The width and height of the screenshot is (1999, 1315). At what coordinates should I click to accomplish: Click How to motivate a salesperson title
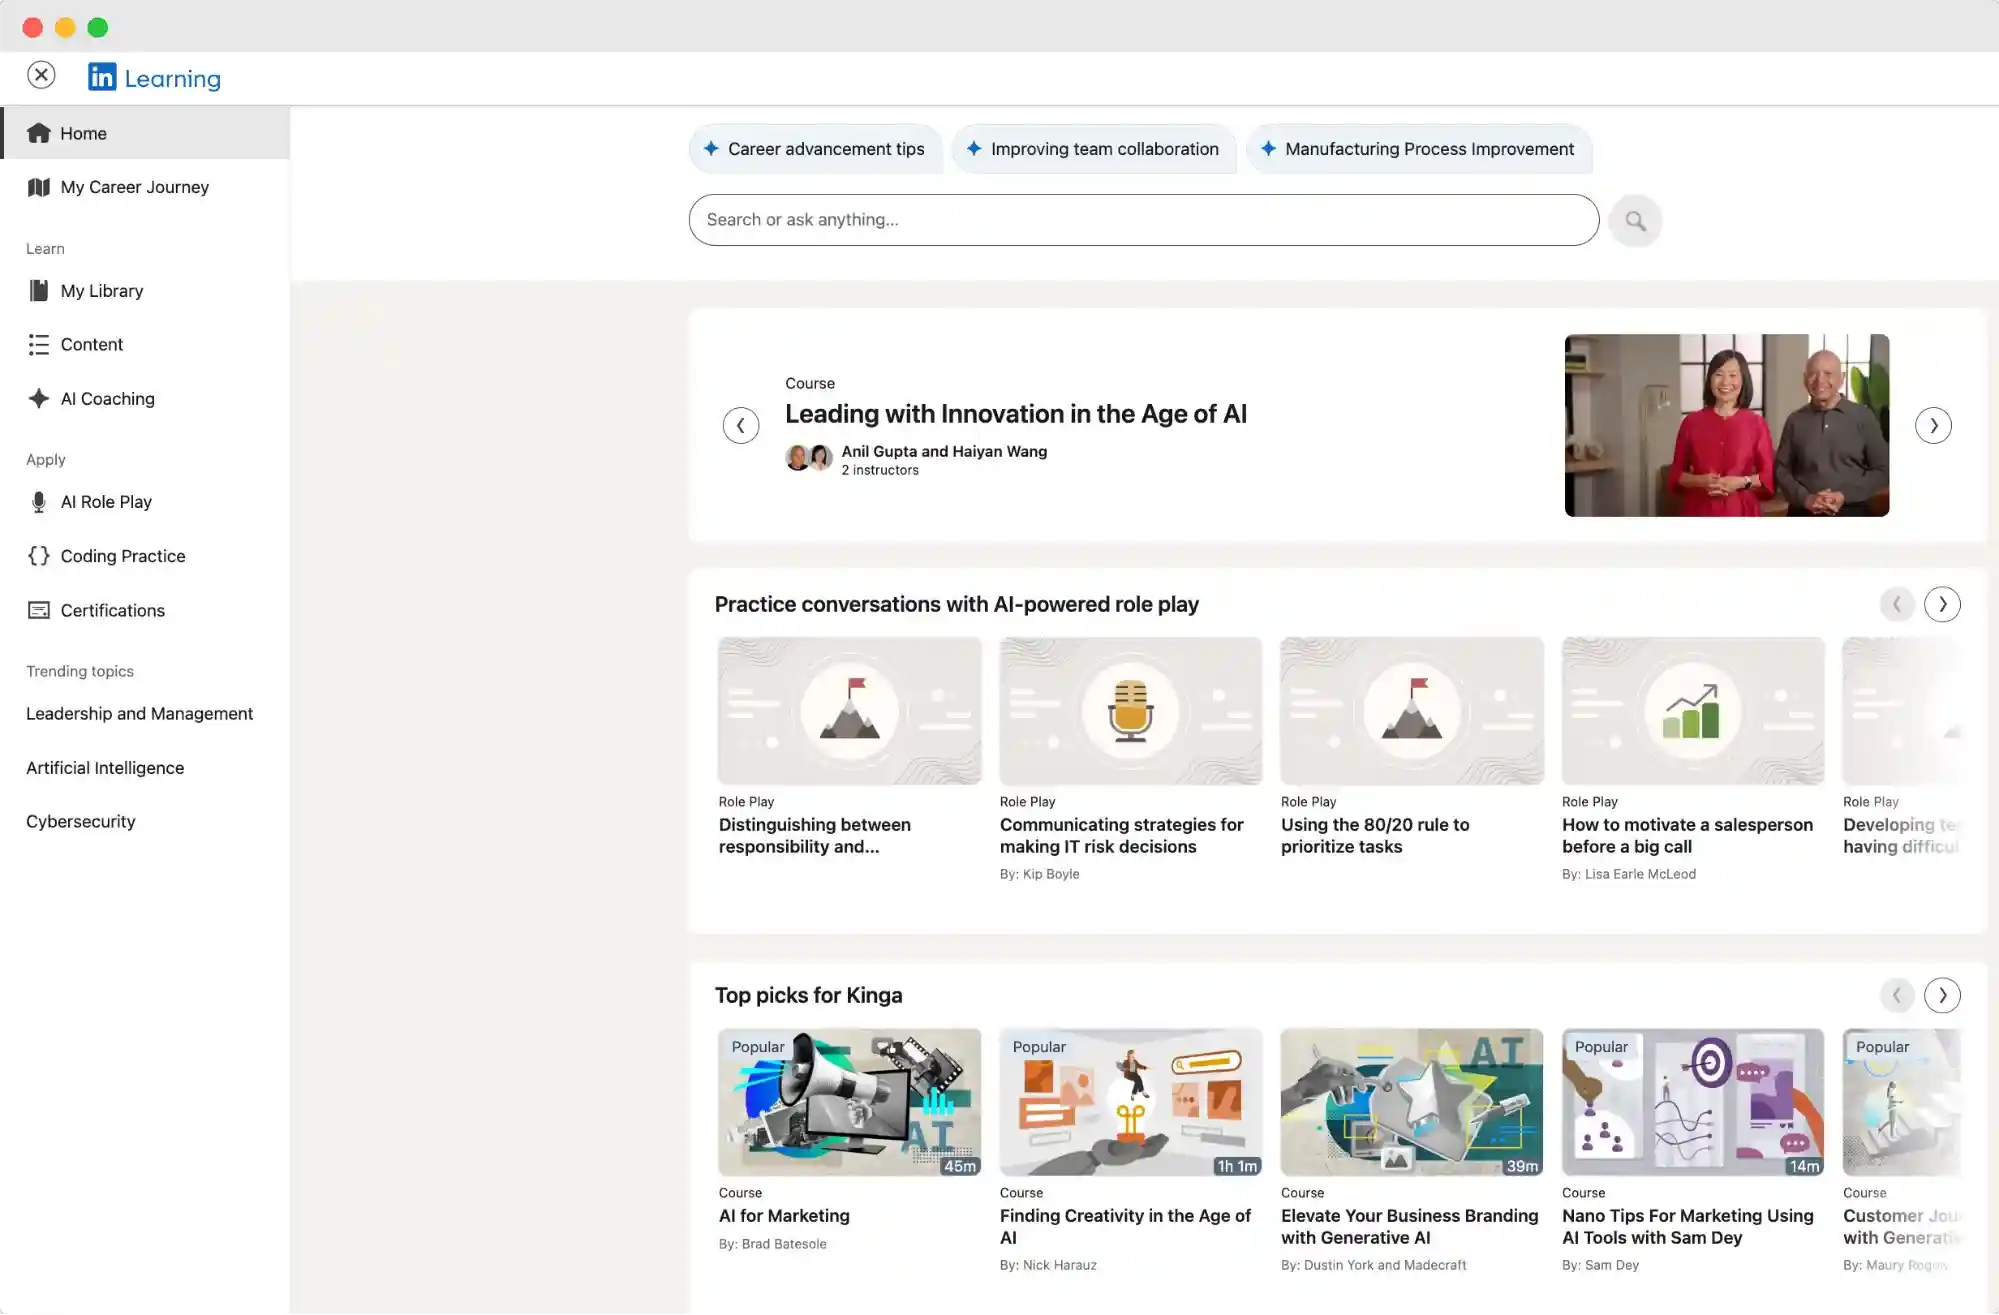[x=1687, y=836]
